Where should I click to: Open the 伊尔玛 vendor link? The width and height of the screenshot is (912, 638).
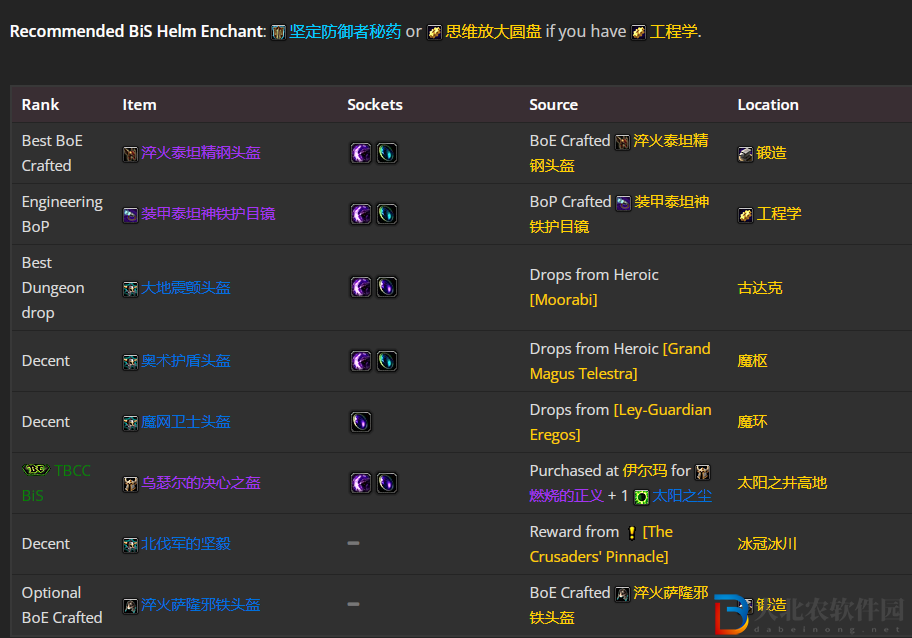pos(644,471)
